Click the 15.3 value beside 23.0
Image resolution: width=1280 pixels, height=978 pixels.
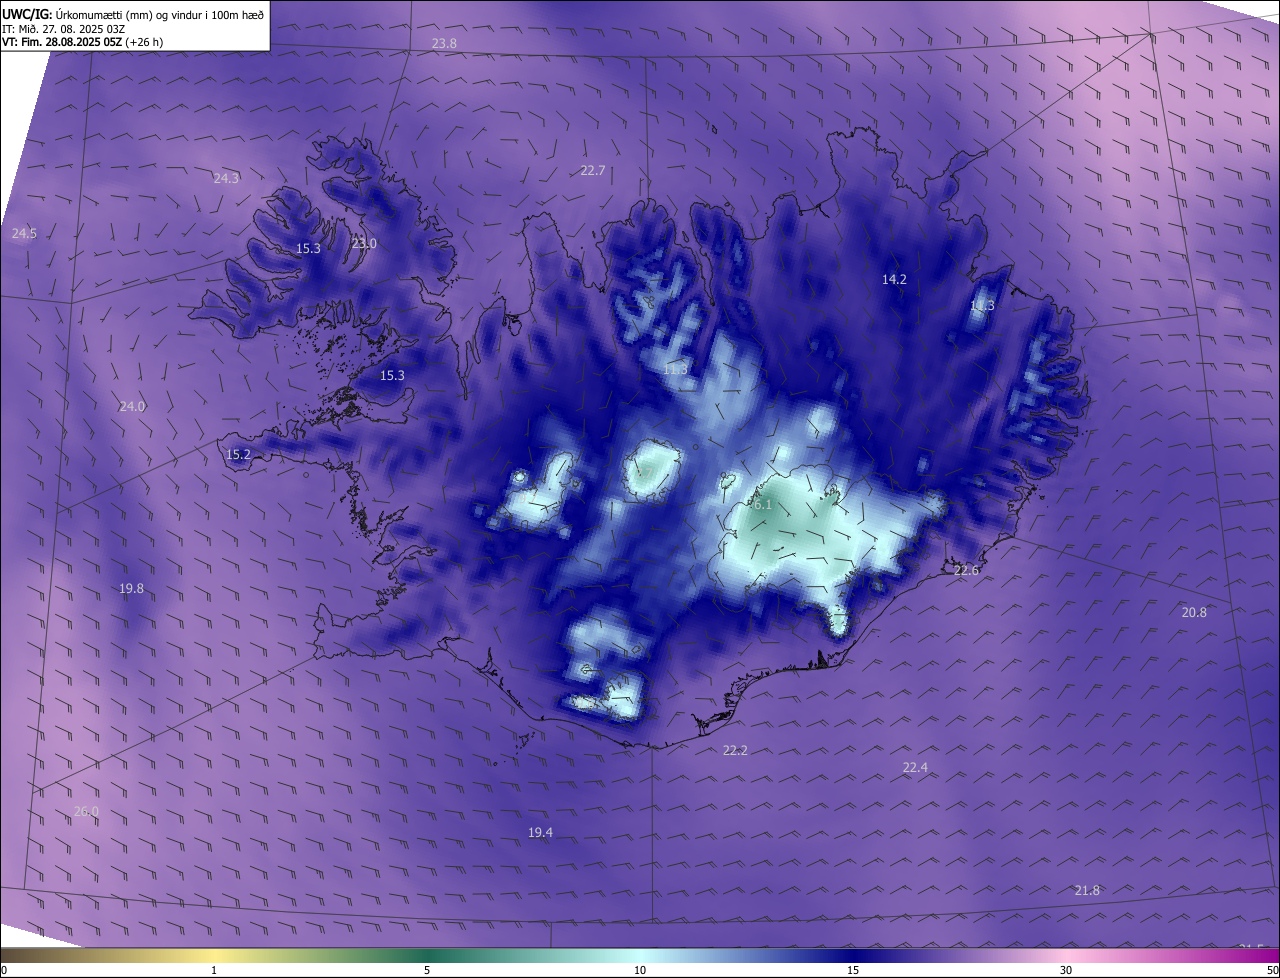click(308, 248)
